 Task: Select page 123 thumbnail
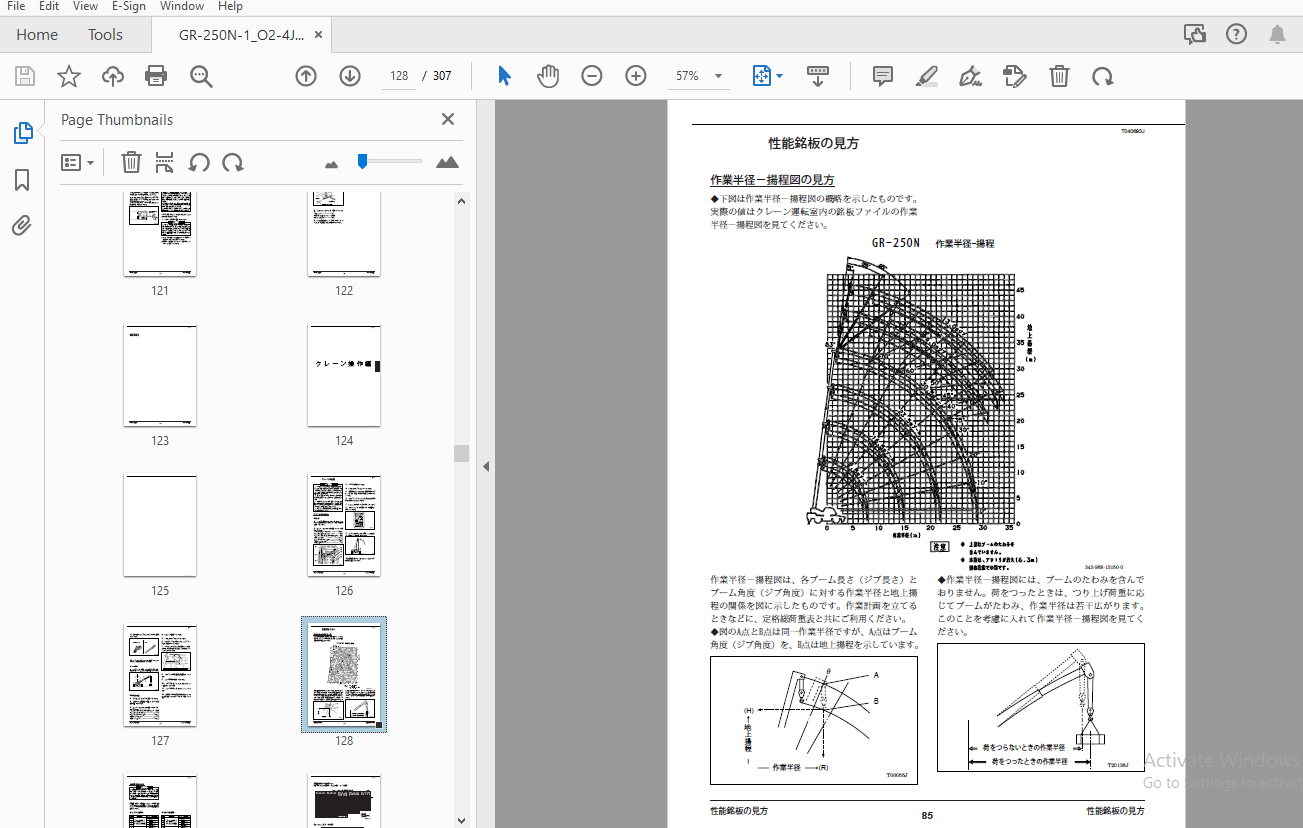[x=160, y=375]
